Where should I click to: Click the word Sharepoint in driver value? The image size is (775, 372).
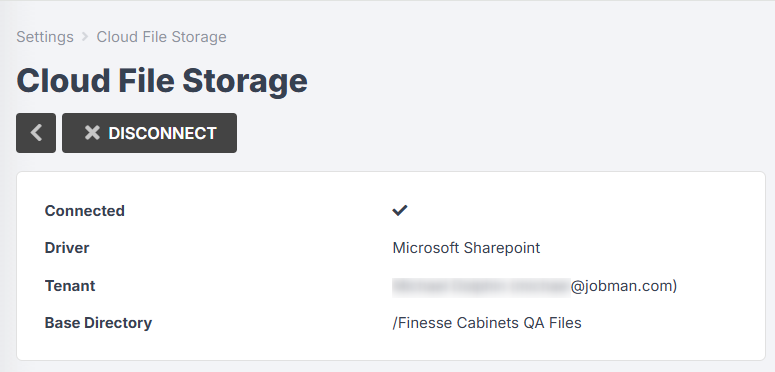tap(502, 248)
